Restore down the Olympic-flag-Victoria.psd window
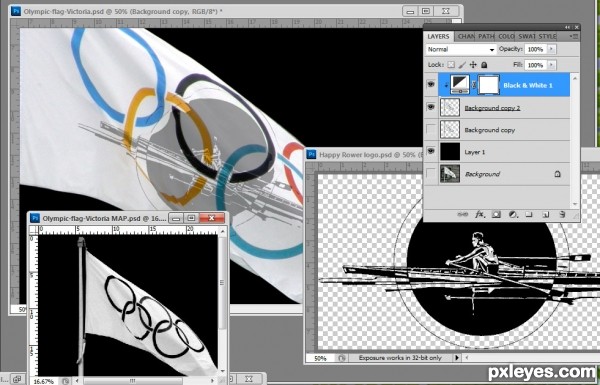Viewport: 600px width, 385px height. click(426, 11)
